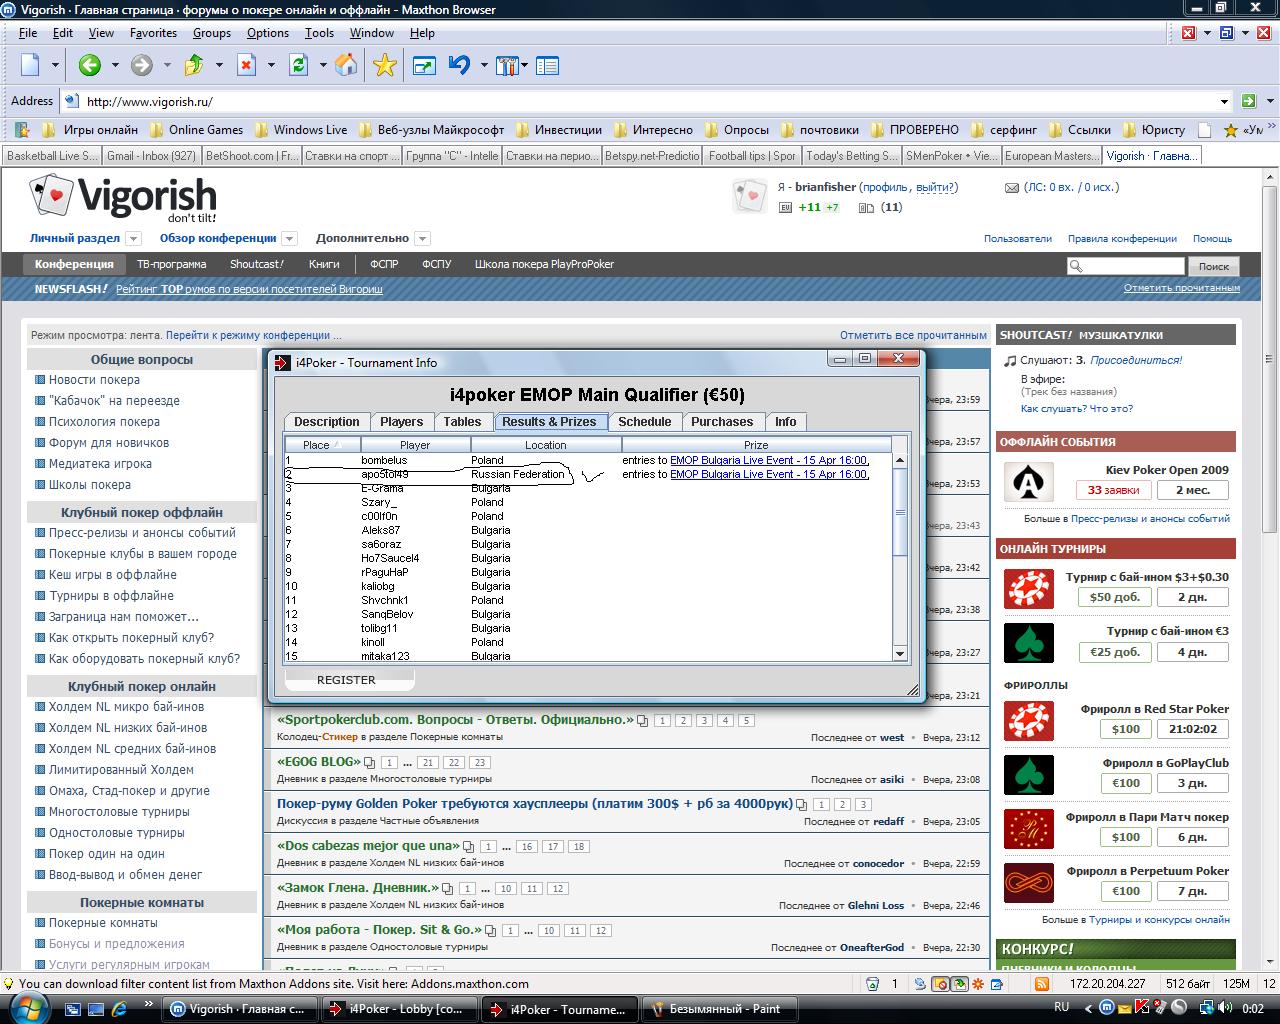Expand the Личный раздел dropdown arrow
Screen dimensions: 1280x1024
point(133,239)
